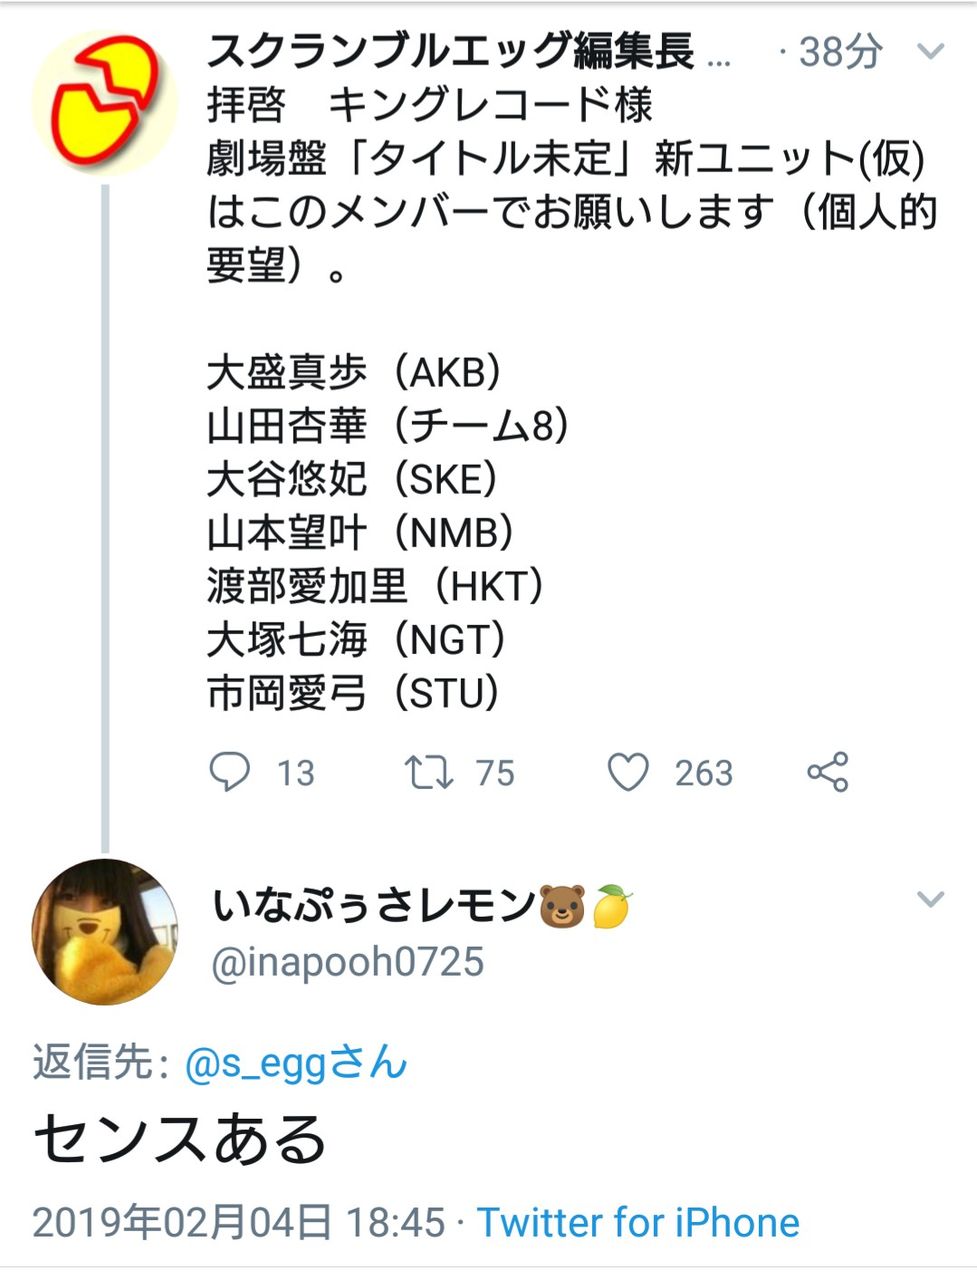The height and width of the screenshot is (1280, 977).
Task: Open スクランブルエッグ編集長 egg avatar profile
Action: tap(104, 101)
